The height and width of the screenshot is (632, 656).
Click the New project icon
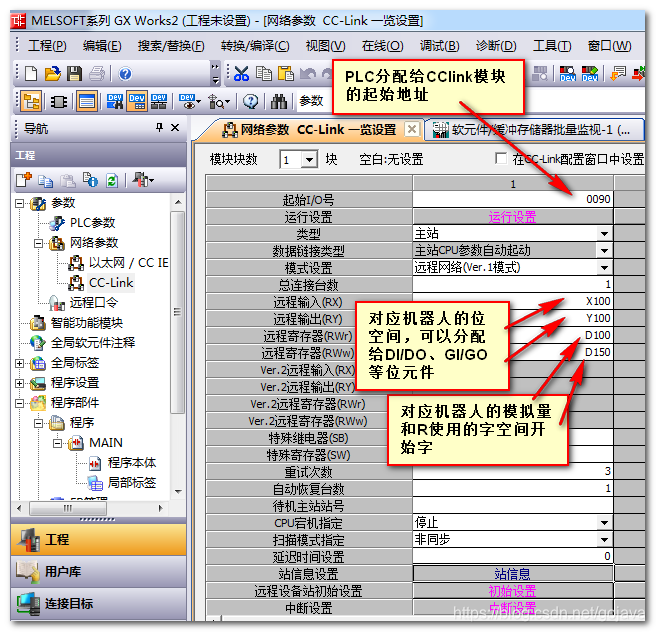coord(31,74)
